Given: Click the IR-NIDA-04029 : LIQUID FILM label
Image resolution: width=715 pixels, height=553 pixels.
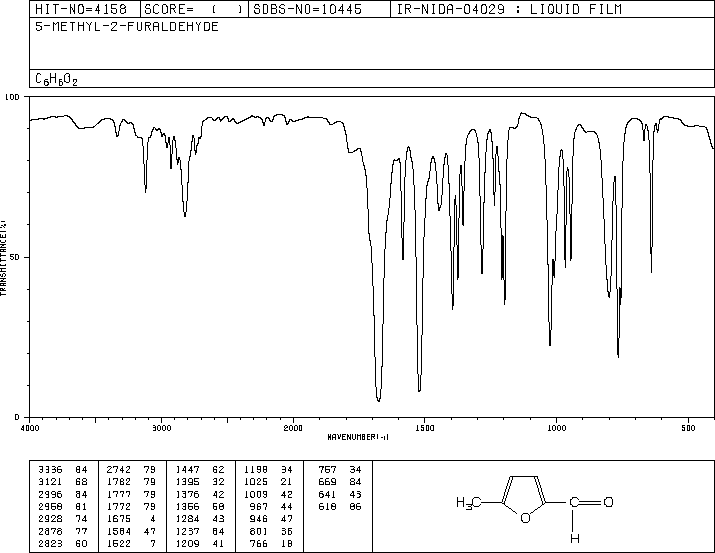Looking at the screenshot, I should pyautogui.click(x=509, y=9).
